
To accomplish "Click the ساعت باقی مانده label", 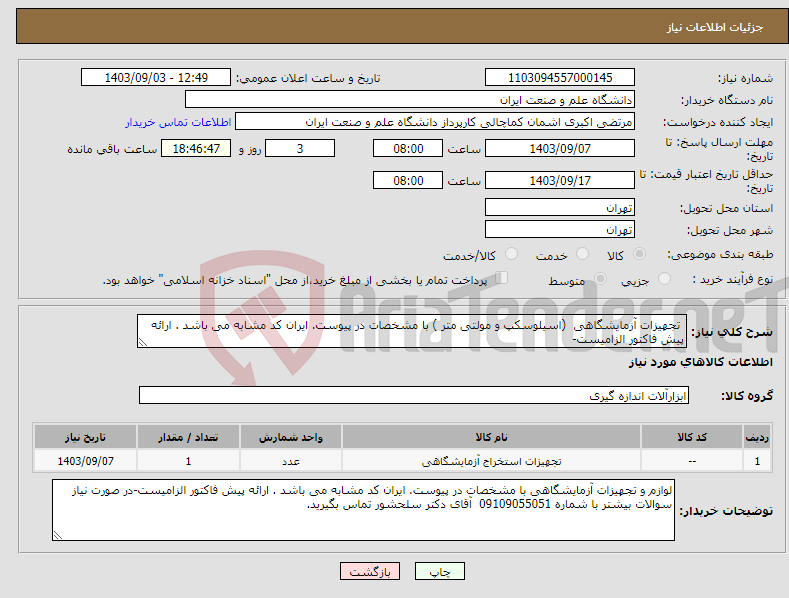I will coord(112,150).
